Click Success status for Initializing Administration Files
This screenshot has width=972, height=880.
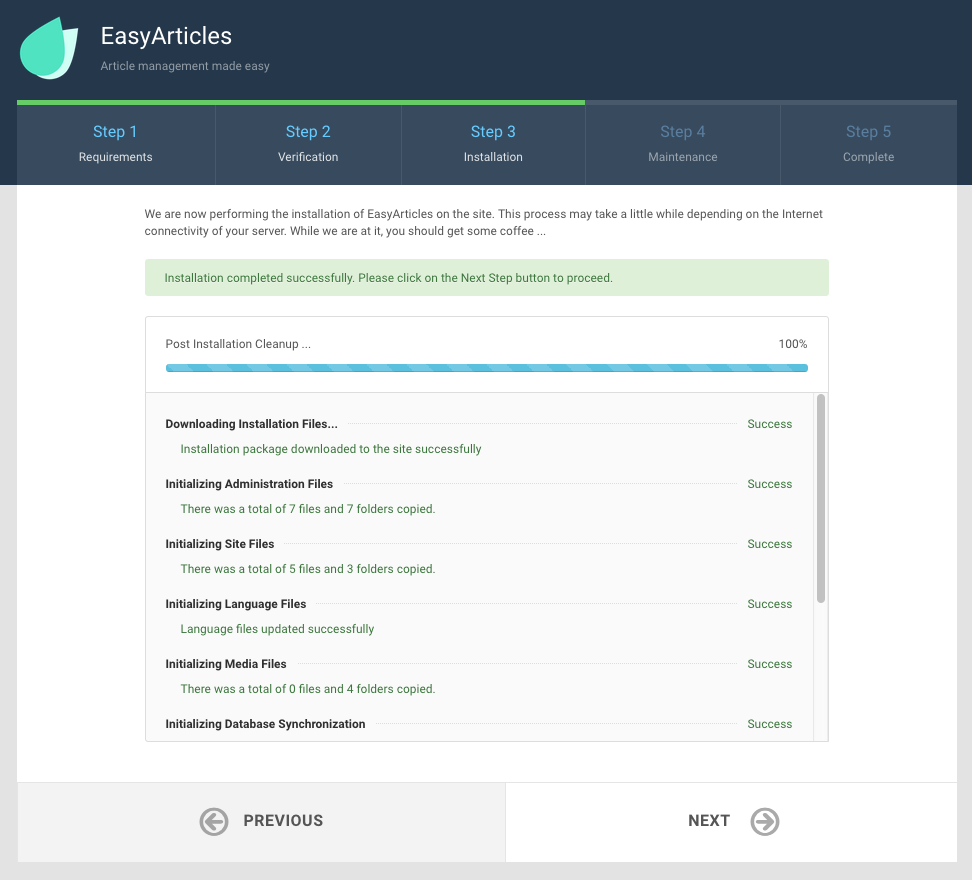(769, 484)
